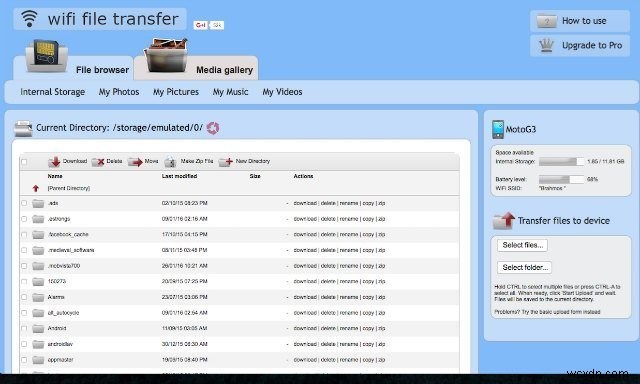Screen dimensions: 640x384
Task: Click the Alarms folder icon
Action: tap(38, 297)
